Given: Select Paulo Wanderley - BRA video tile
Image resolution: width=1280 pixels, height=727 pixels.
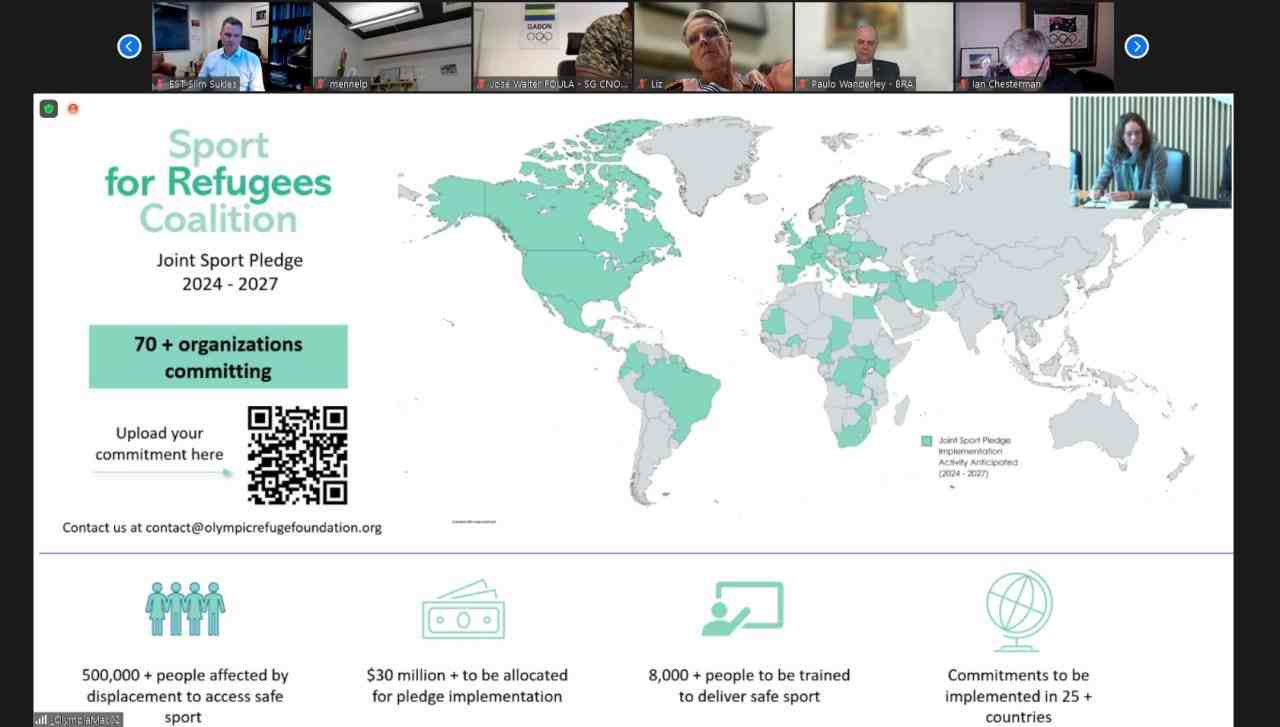Looking at the screenshot, I should [873, 46].
